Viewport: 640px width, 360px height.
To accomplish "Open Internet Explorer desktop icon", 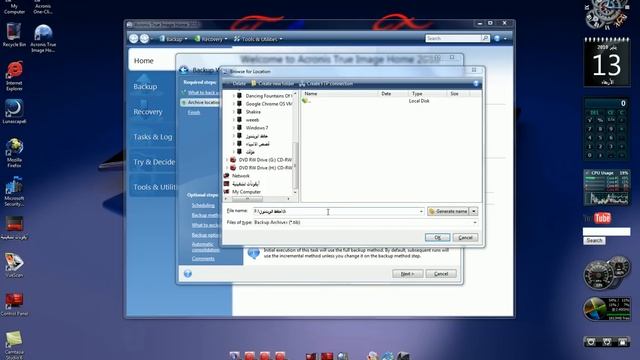I will click(x=14, y=76).
